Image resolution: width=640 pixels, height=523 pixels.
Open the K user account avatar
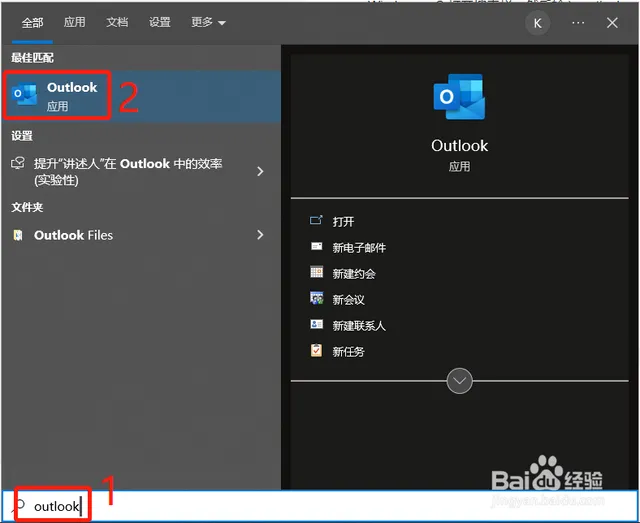[x=538, y=23]
